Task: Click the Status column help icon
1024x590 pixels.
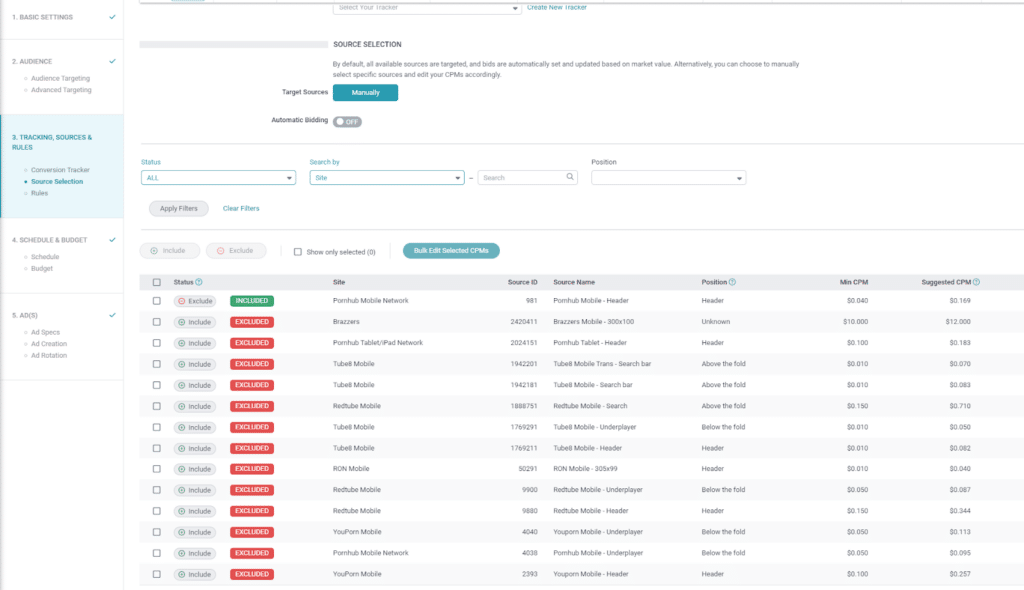Action: pos(199,282)
